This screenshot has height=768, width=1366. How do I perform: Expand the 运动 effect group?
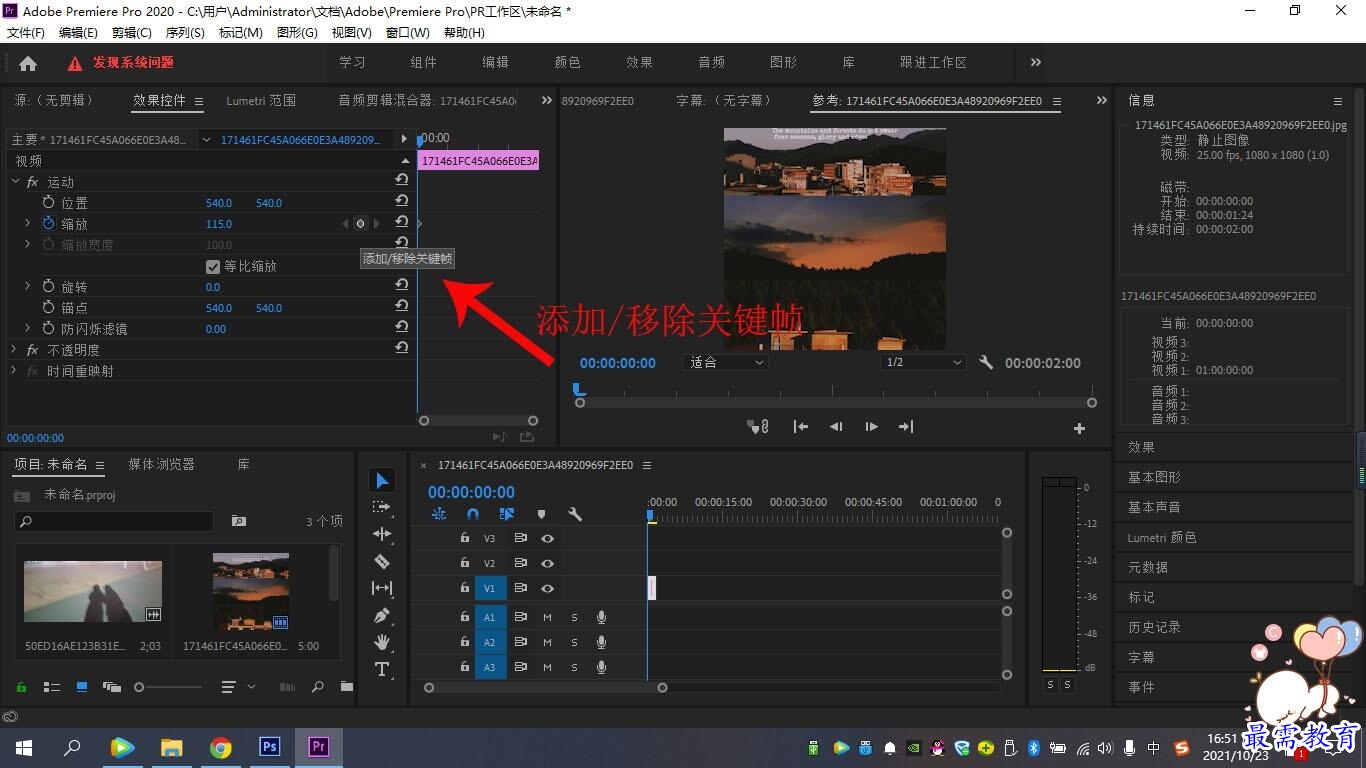click(x=16, y=181)
